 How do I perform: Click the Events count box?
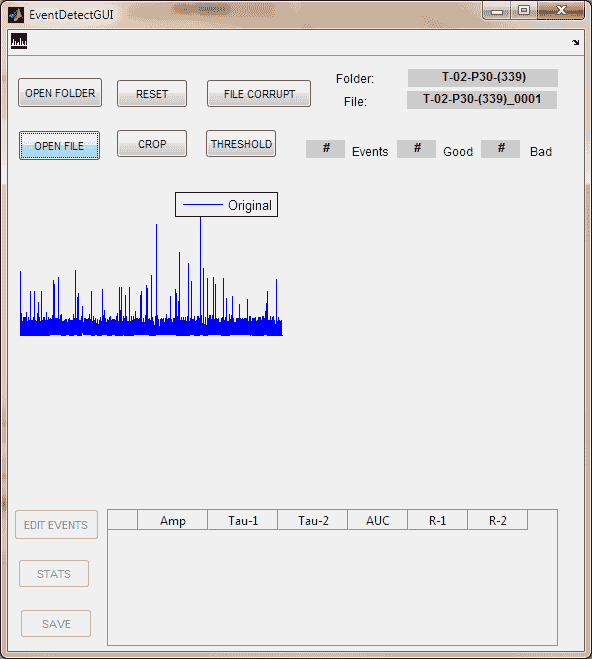tap(326, 149)
